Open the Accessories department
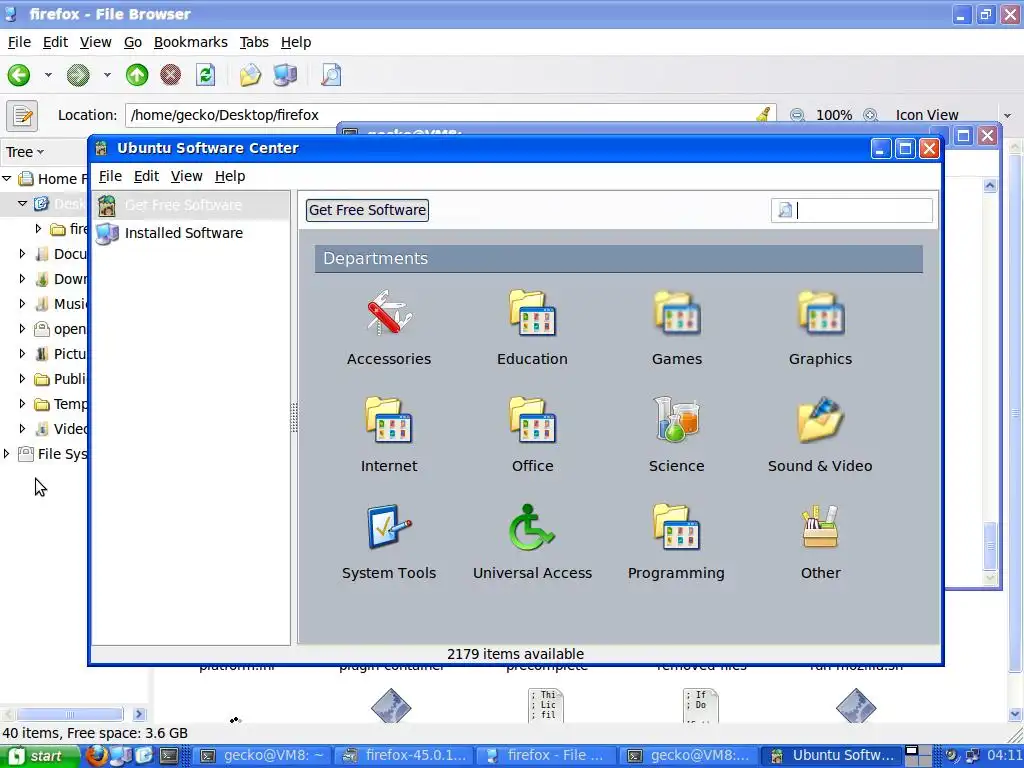This screenshot has width=1024, height=768. pos(389,328)
